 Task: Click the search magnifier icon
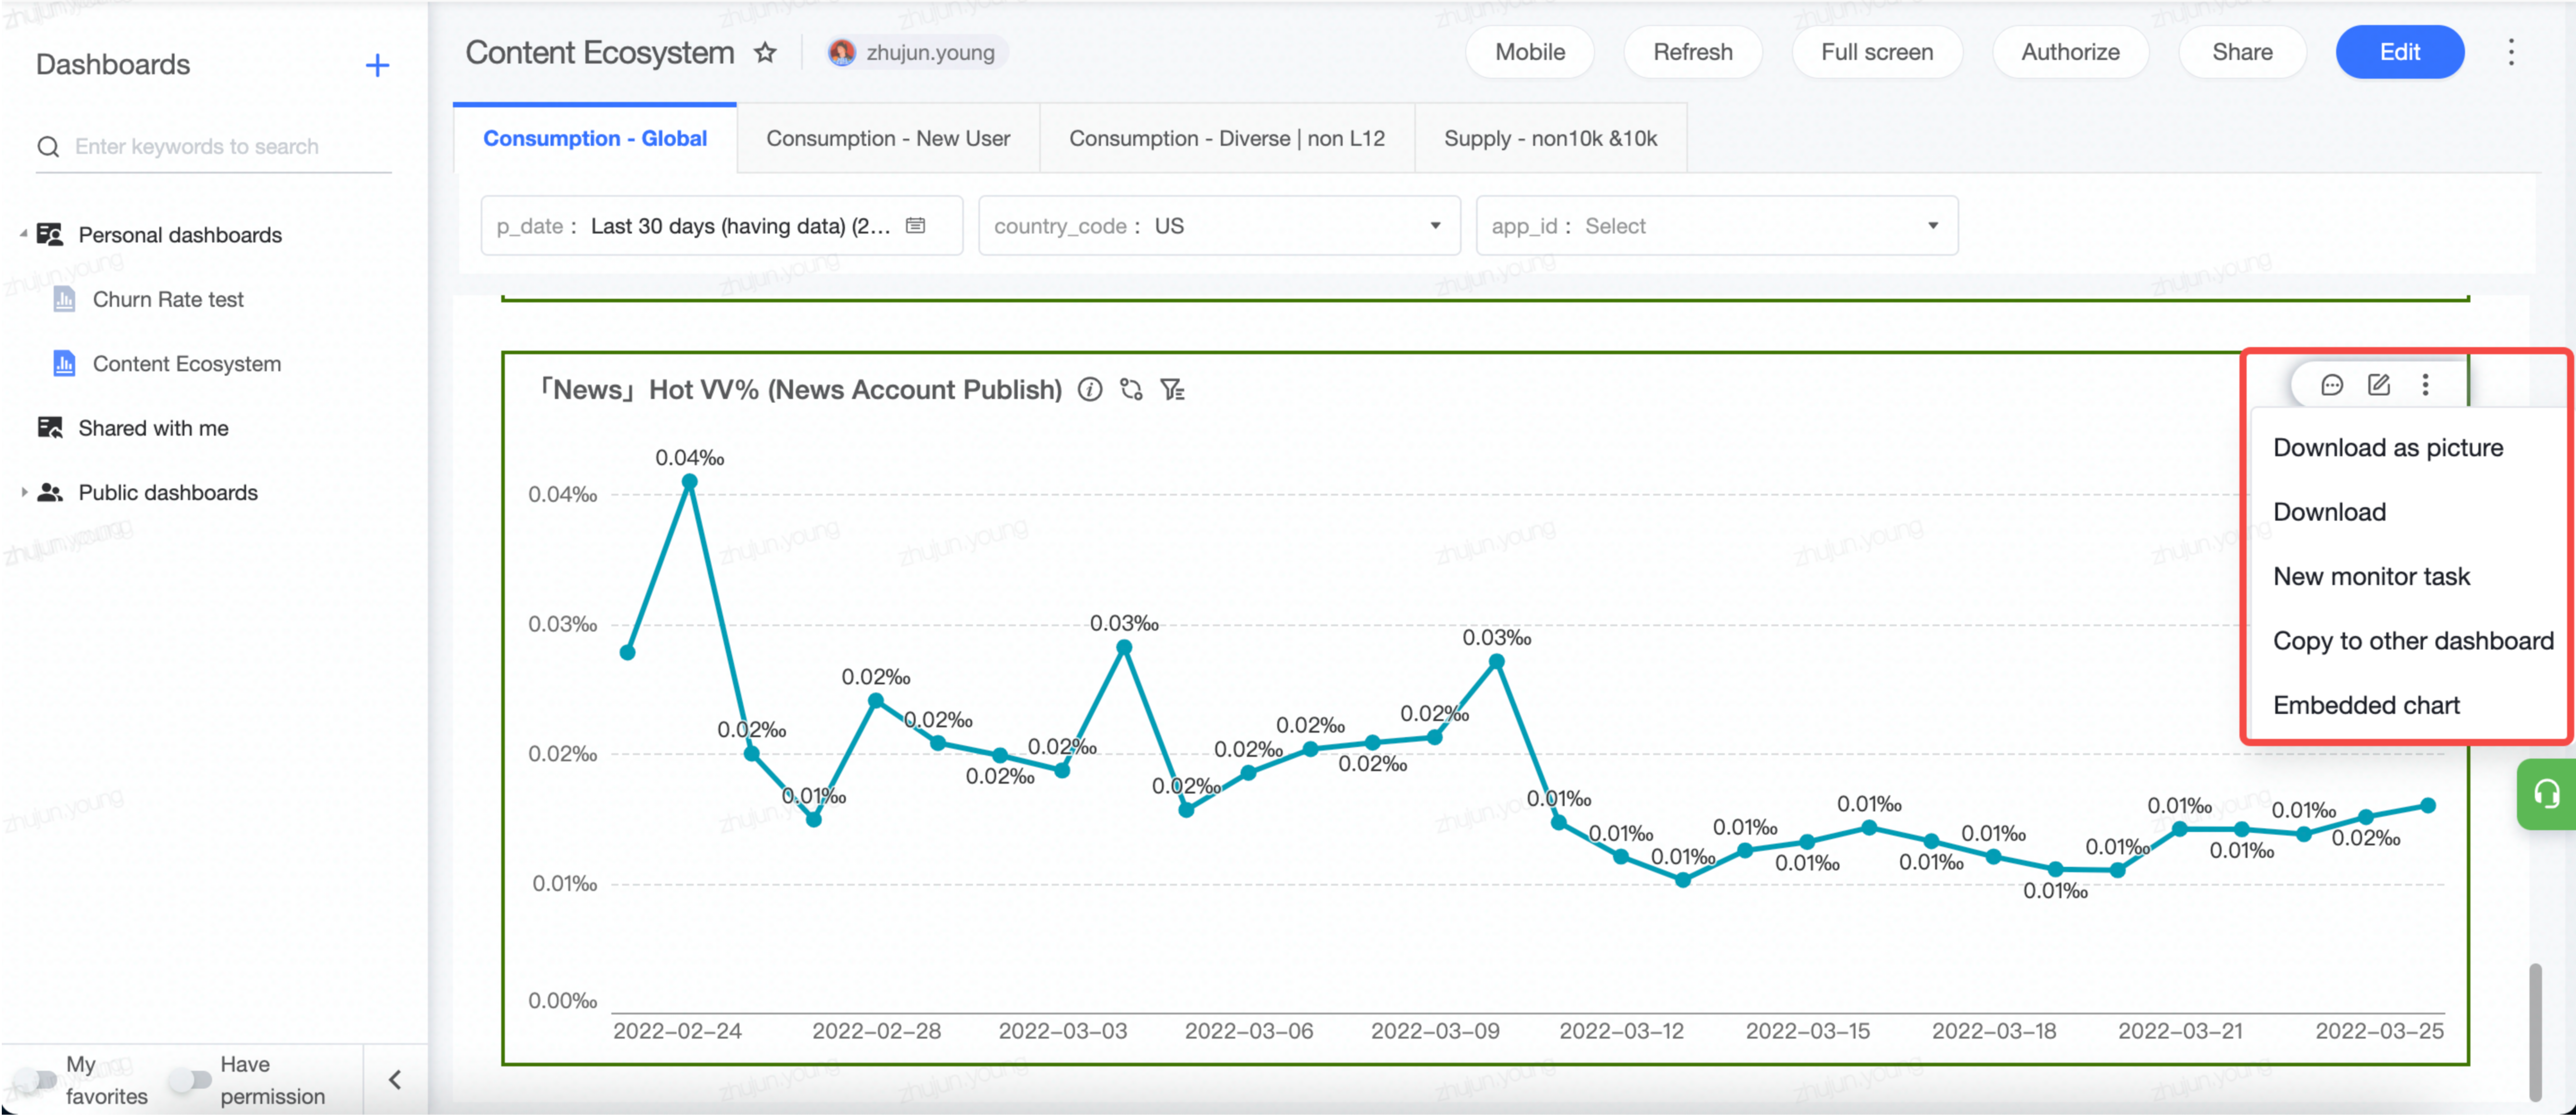pyautogui.click(x=48, y=147)
